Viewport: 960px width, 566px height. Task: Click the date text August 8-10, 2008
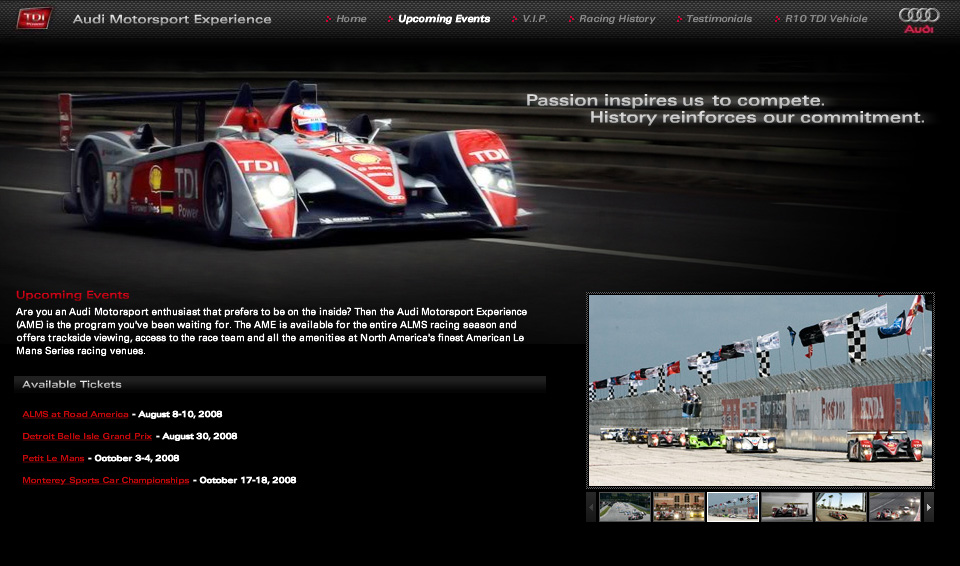pyautogui.click(x=180, y=414)
